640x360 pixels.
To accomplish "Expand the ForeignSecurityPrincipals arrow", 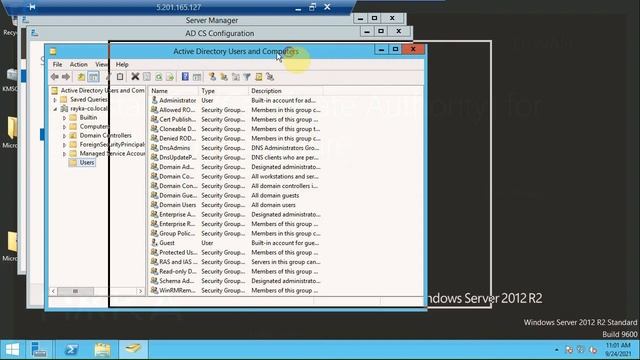I will 64,145.
